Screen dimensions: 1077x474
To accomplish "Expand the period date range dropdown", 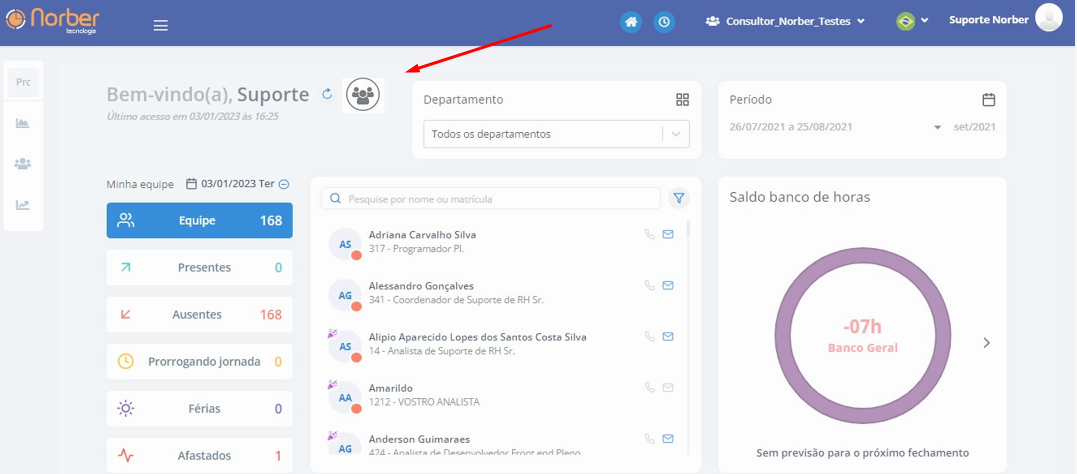I will point(937,127).
